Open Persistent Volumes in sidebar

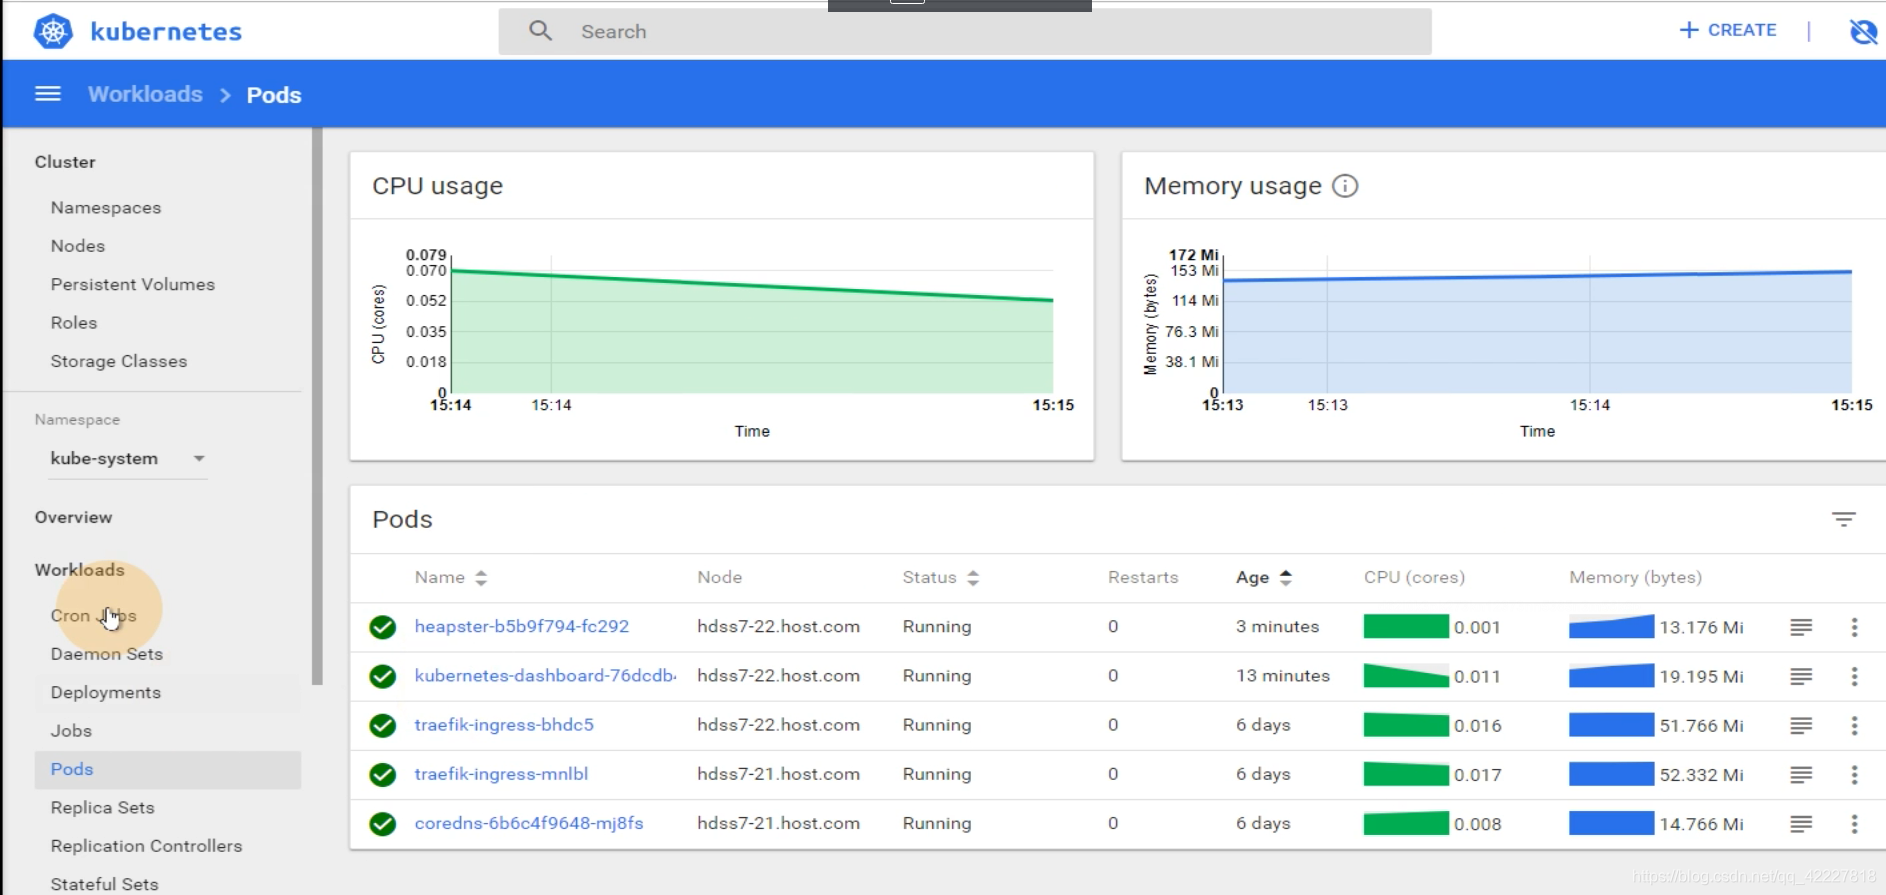point(133,284)
